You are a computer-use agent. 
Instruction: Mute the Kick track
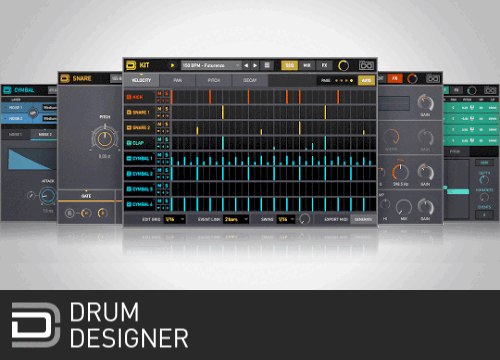159,94
